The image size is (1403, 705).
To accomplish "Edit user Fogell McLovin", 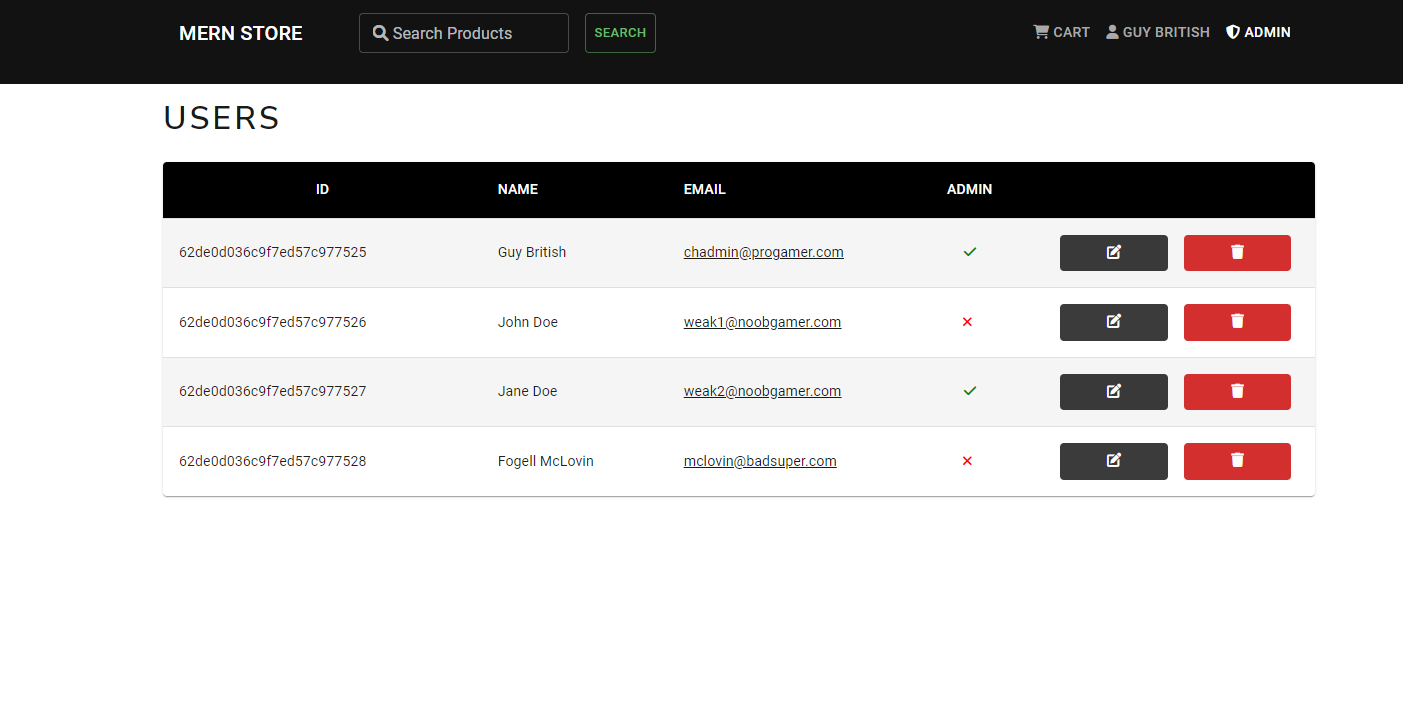I will pyautogui.click(x=1113, y=461).
